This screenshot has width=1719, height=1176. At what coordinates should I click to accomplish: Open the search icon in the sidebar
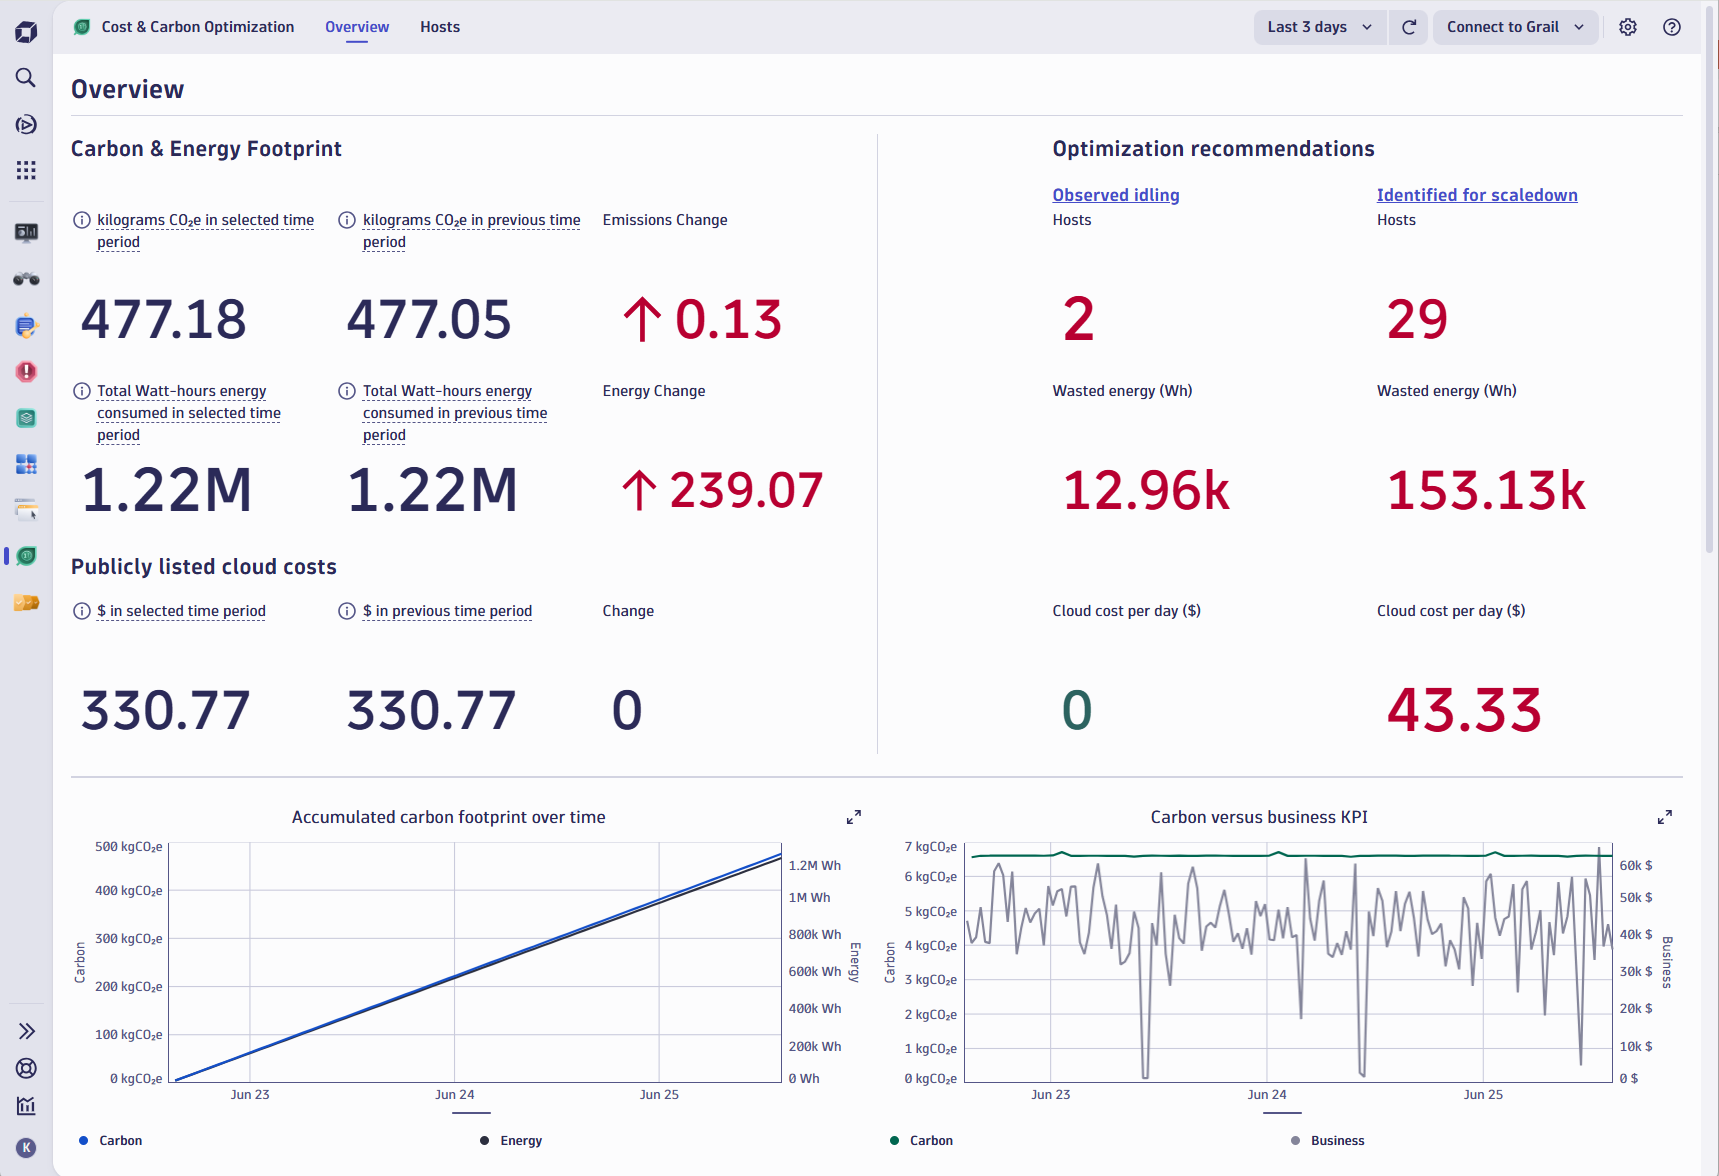(25, 78)
